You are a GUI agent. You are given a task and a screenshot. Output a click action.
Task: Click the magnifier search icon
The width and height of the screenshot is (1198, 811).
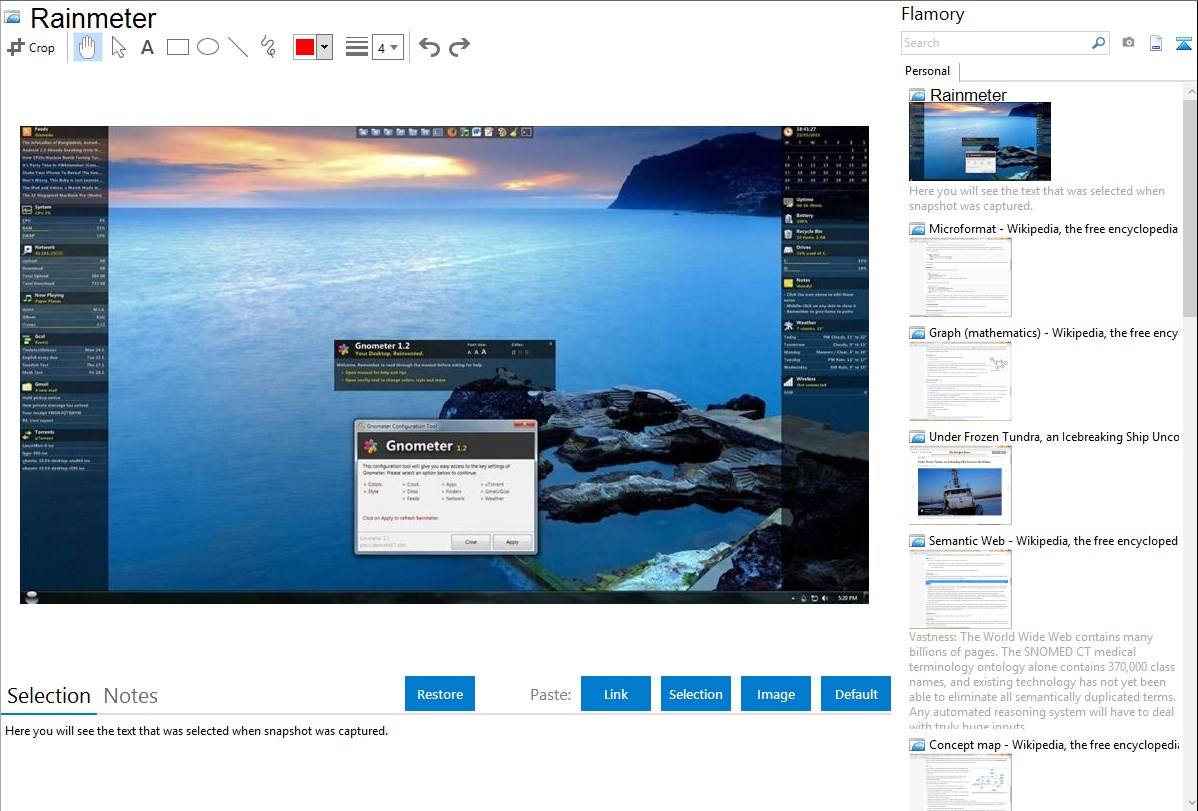point(1098,43)
